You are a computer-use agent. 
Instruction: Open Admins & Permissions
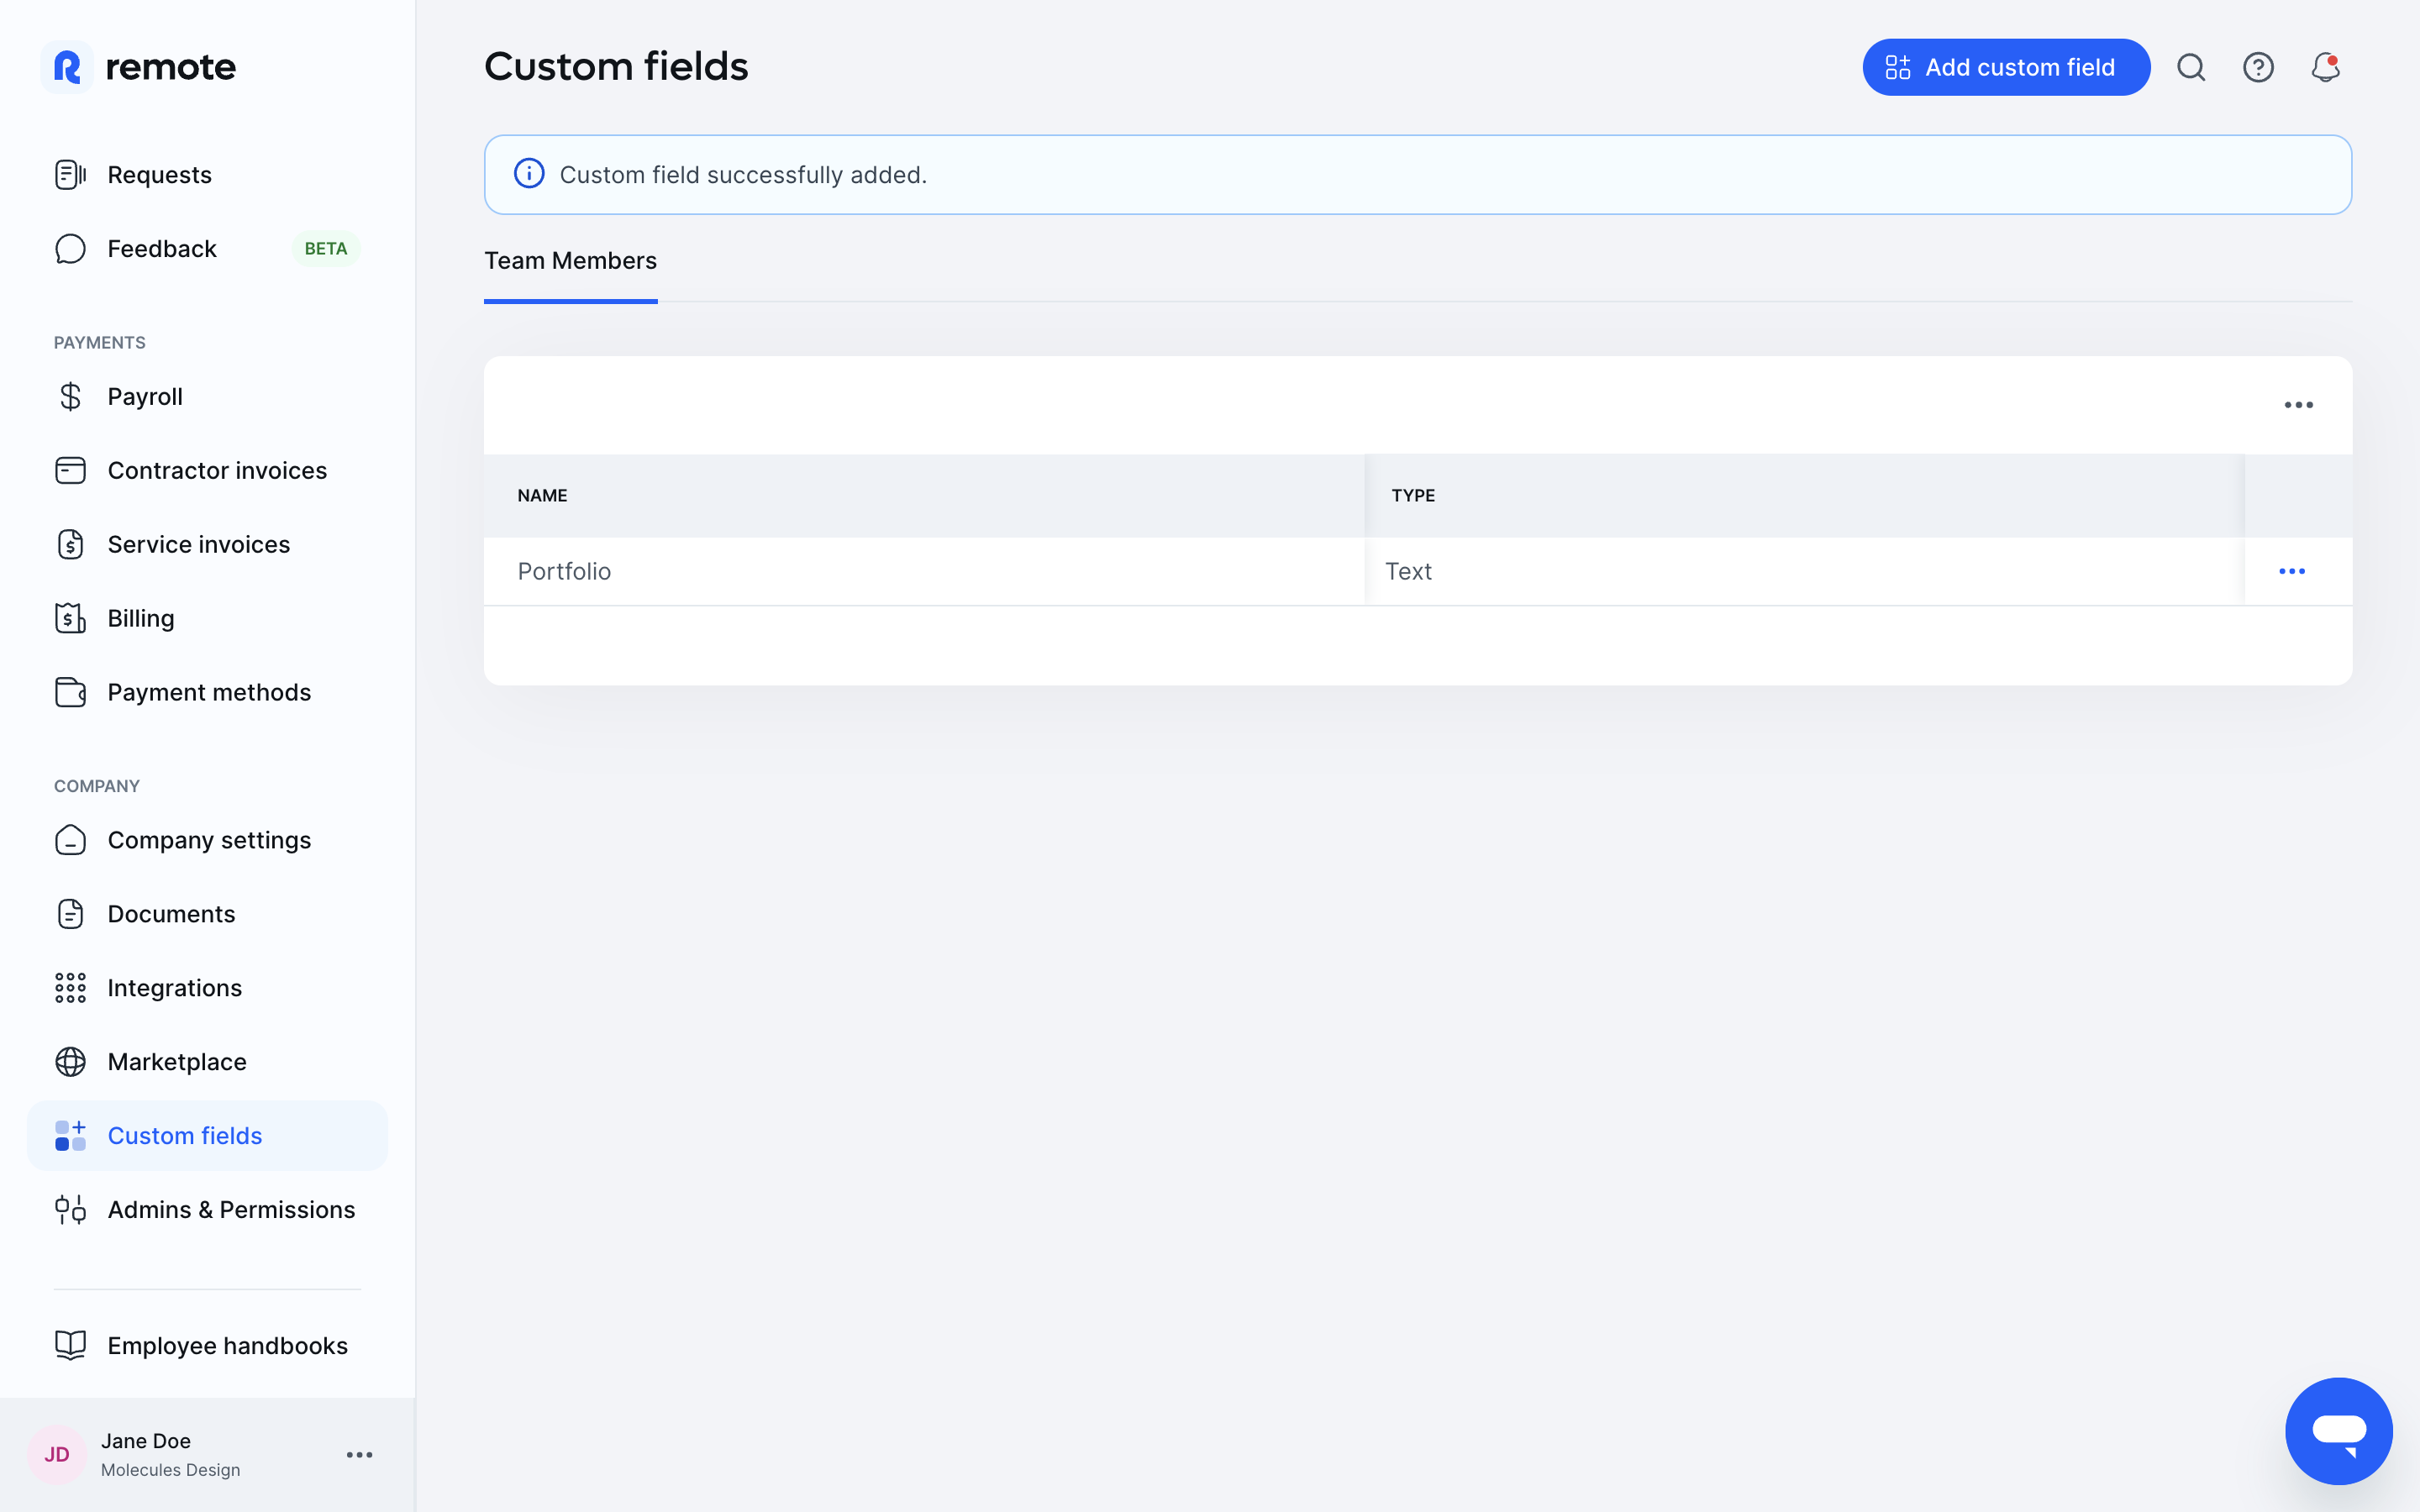207,1211
